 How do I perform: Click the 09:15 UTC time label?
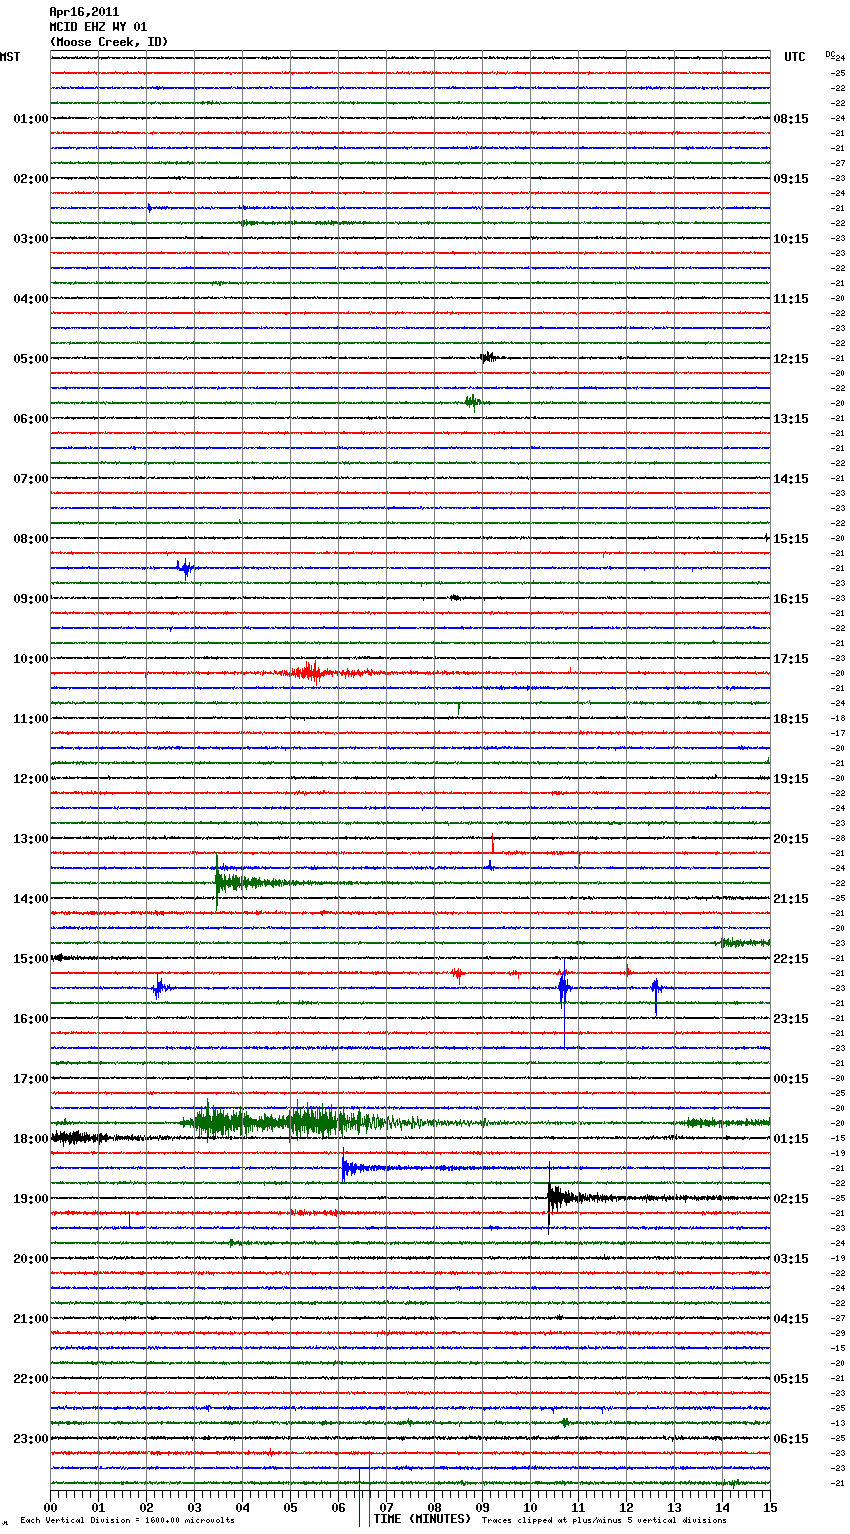(x=791, y=179)
